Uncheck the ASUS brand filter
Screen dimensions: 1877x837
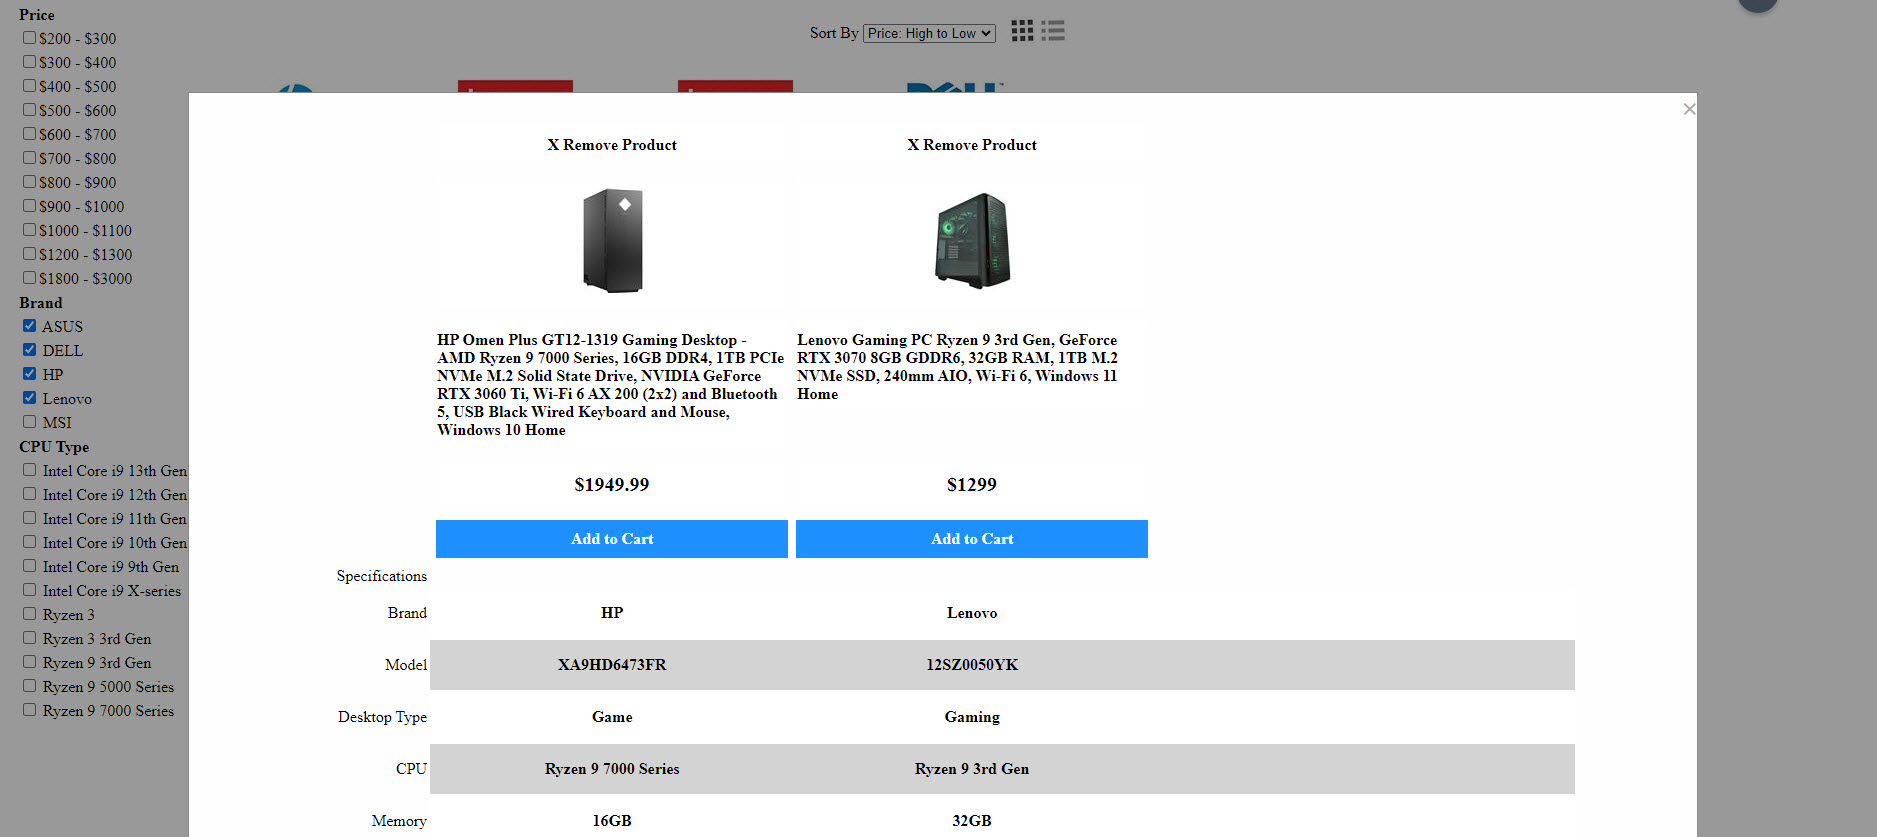[x=30, y=326]
